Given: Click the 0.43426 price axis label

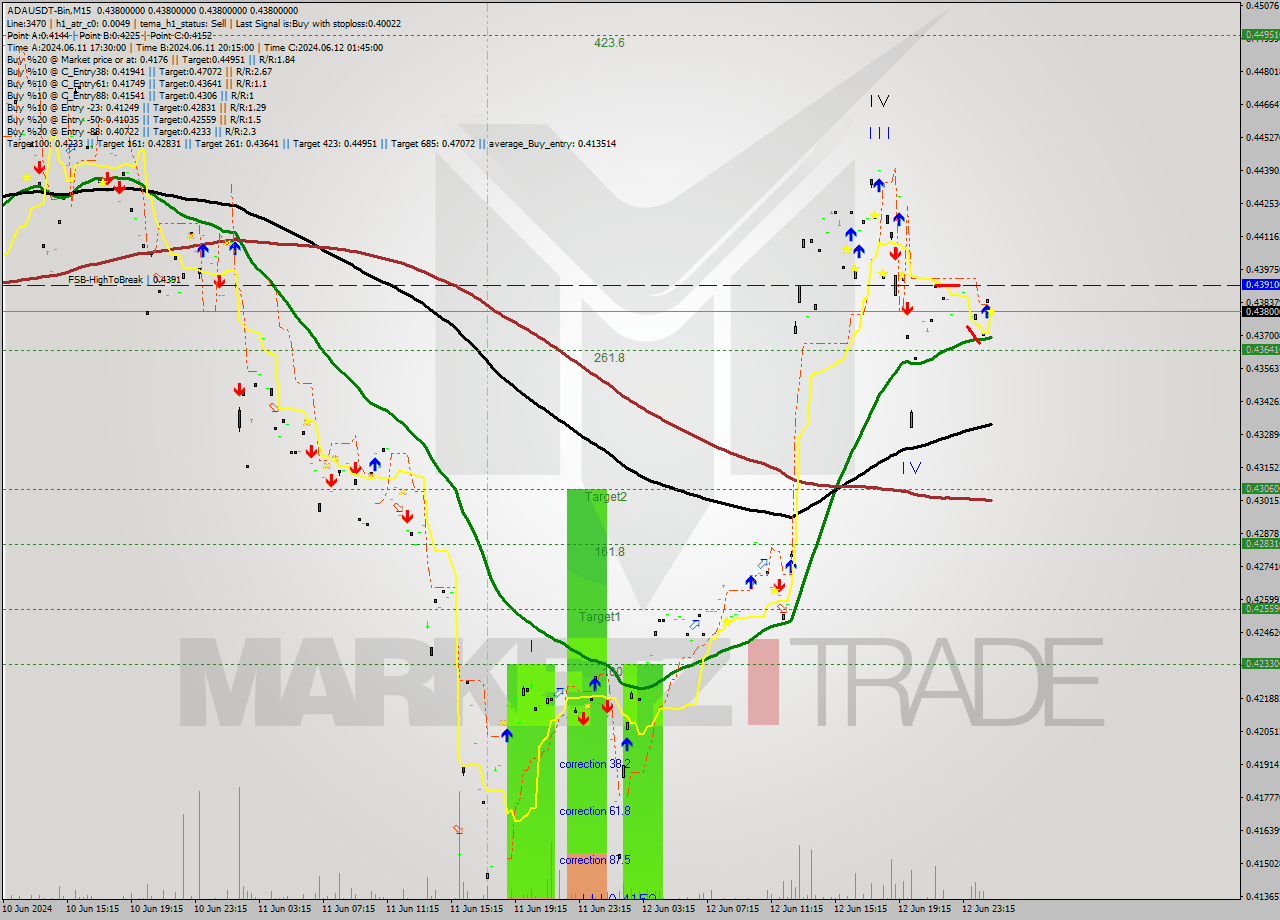Looking at the screenshot, I should click(1262, 401).
